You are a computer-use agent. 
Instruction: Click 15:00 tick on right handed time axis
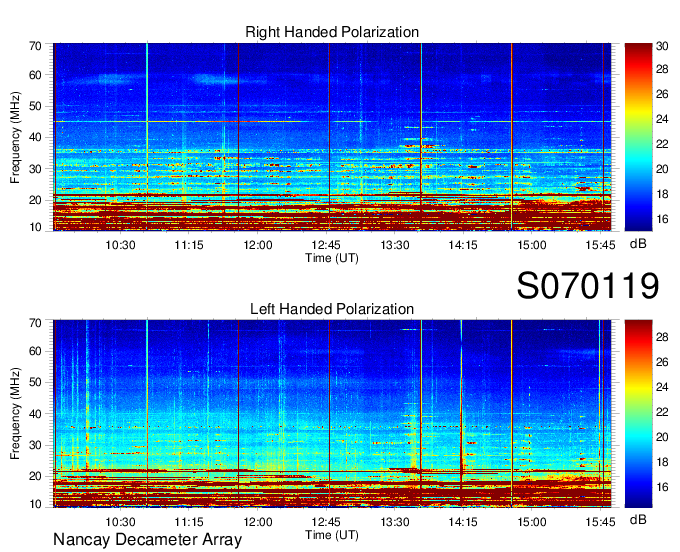pyautogui.click(x=532, y=245)
